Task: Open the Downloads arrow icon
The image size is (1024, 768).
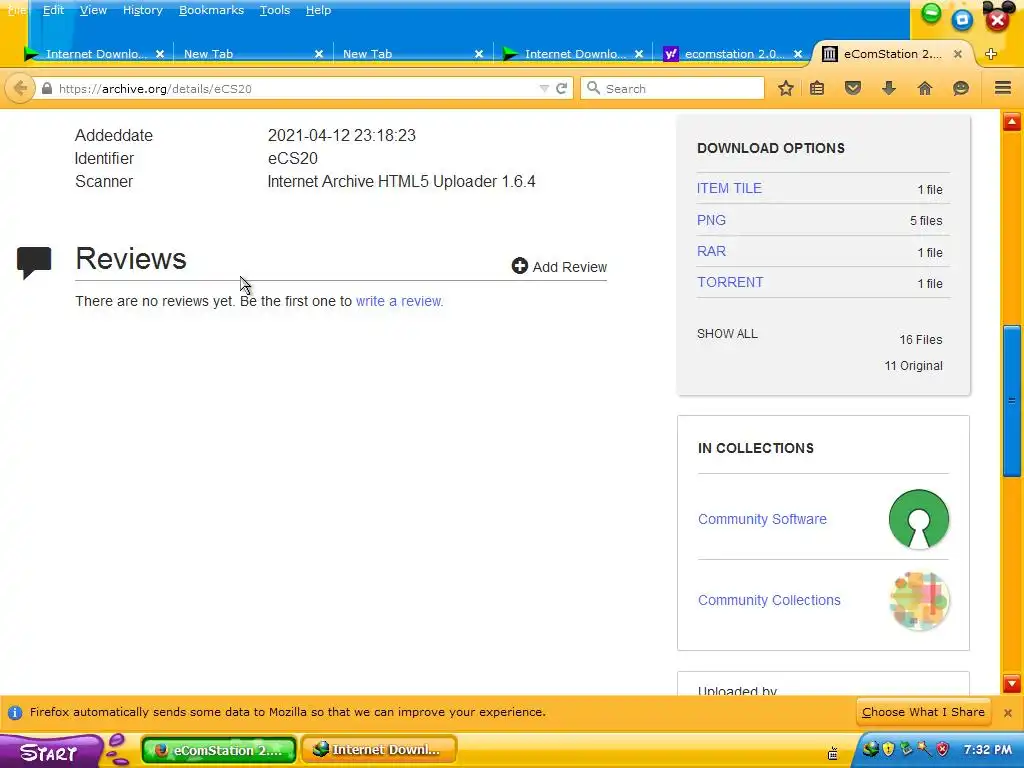Action: (889, 88)
